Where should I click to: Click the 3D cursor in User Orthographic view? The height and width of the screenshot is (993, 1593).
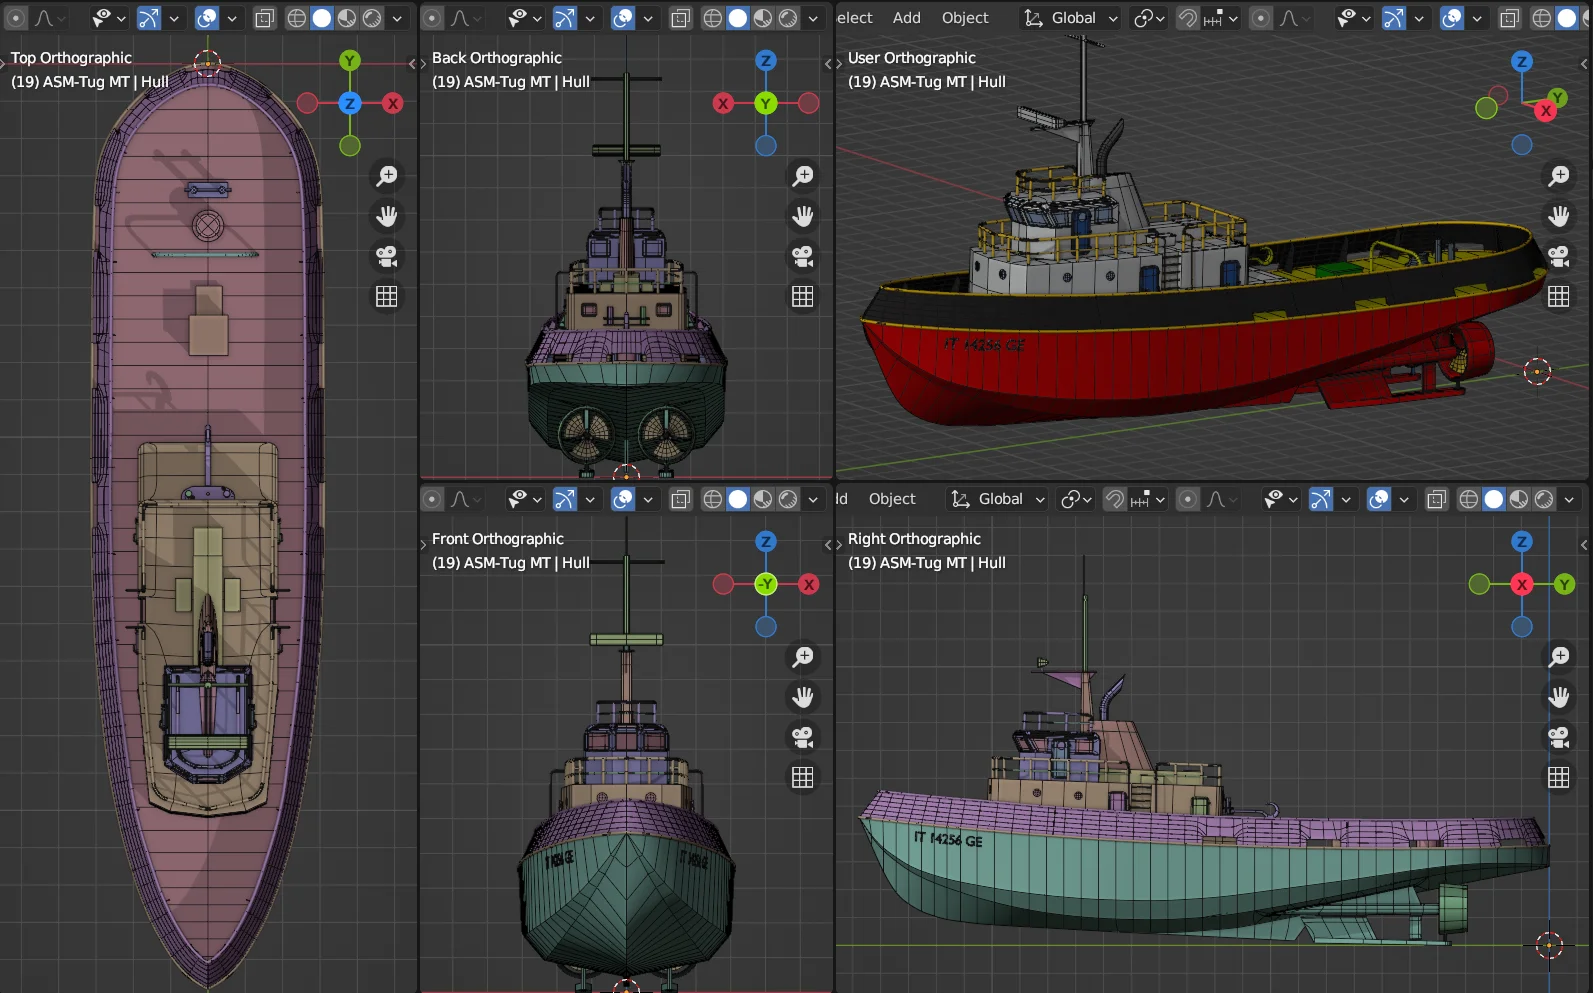pos(1537,372)
